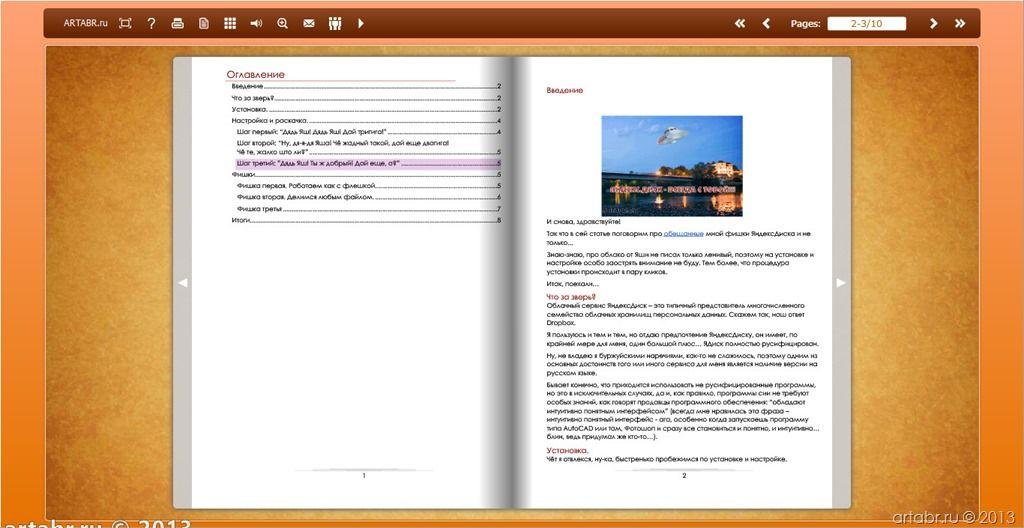Flip forward using the right edge arrow
Screen dimensions: 1024x528
[841, 283]
